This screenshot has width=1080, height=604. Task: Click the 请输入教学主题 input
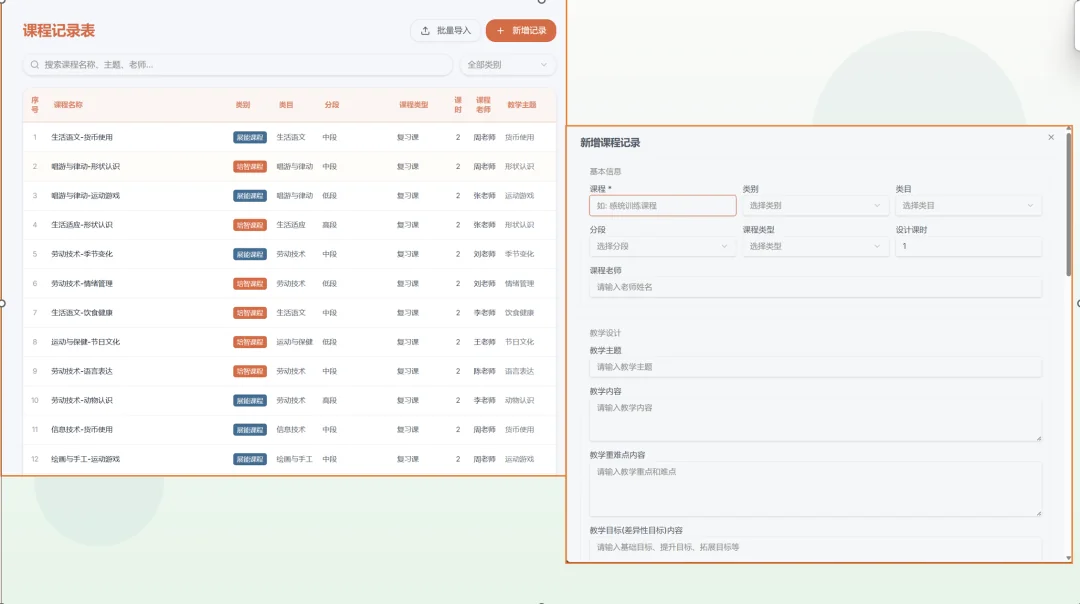[x=815, y=367]
